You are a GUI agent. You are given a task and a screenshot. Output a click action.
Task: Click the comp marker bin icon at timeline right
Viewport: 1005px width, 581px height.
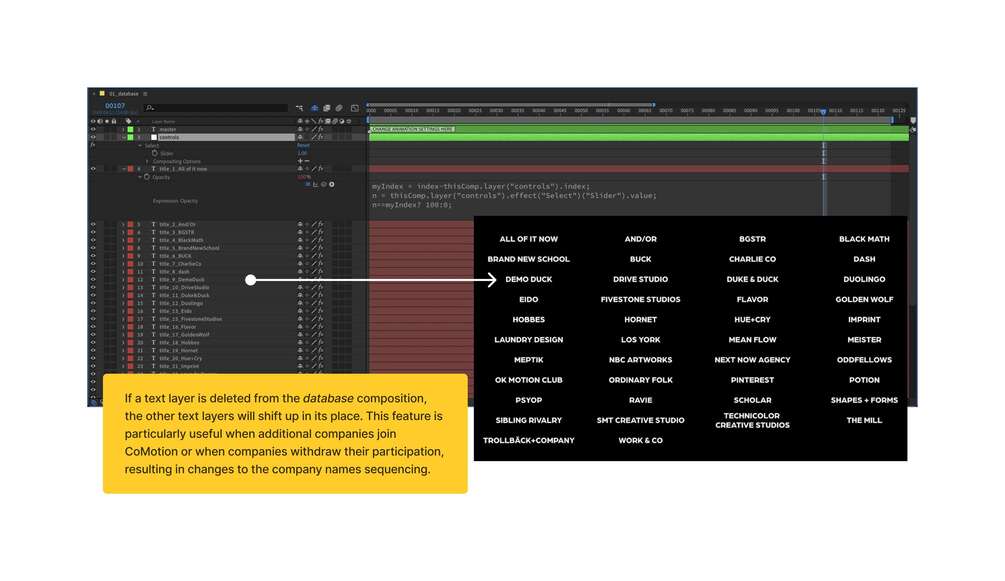tap(913, 121)
